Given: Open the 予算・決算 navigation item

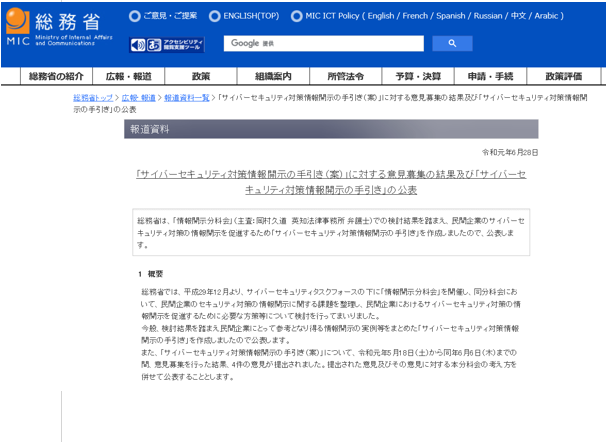Looking at the screenshot, I should click(x=417, y=76).
